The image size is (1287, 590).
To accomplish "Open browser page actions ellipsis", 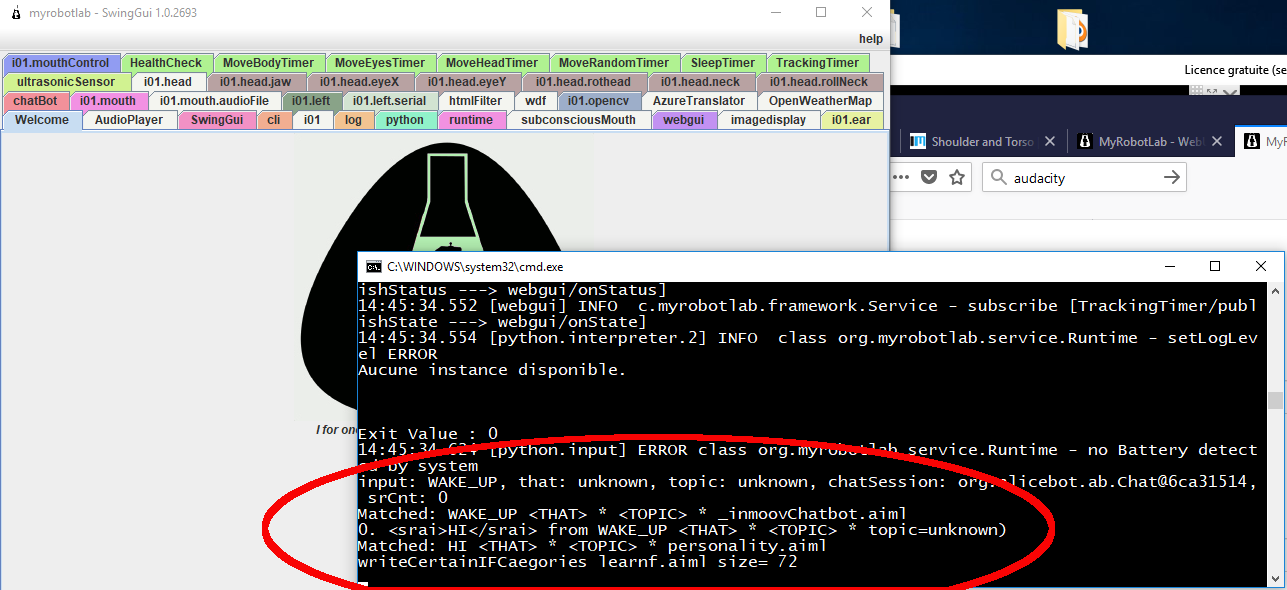I will tap(901, 178).
